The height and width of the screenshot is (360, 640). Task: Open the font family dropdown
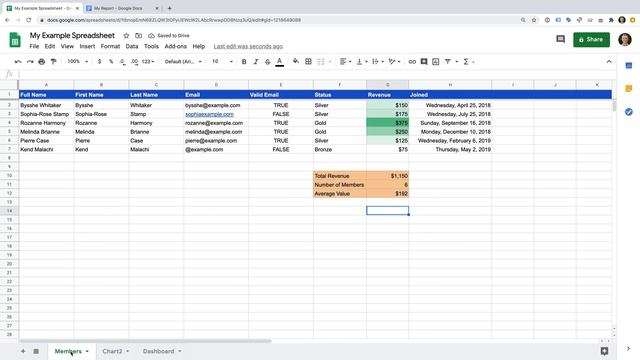pos(183,62)
